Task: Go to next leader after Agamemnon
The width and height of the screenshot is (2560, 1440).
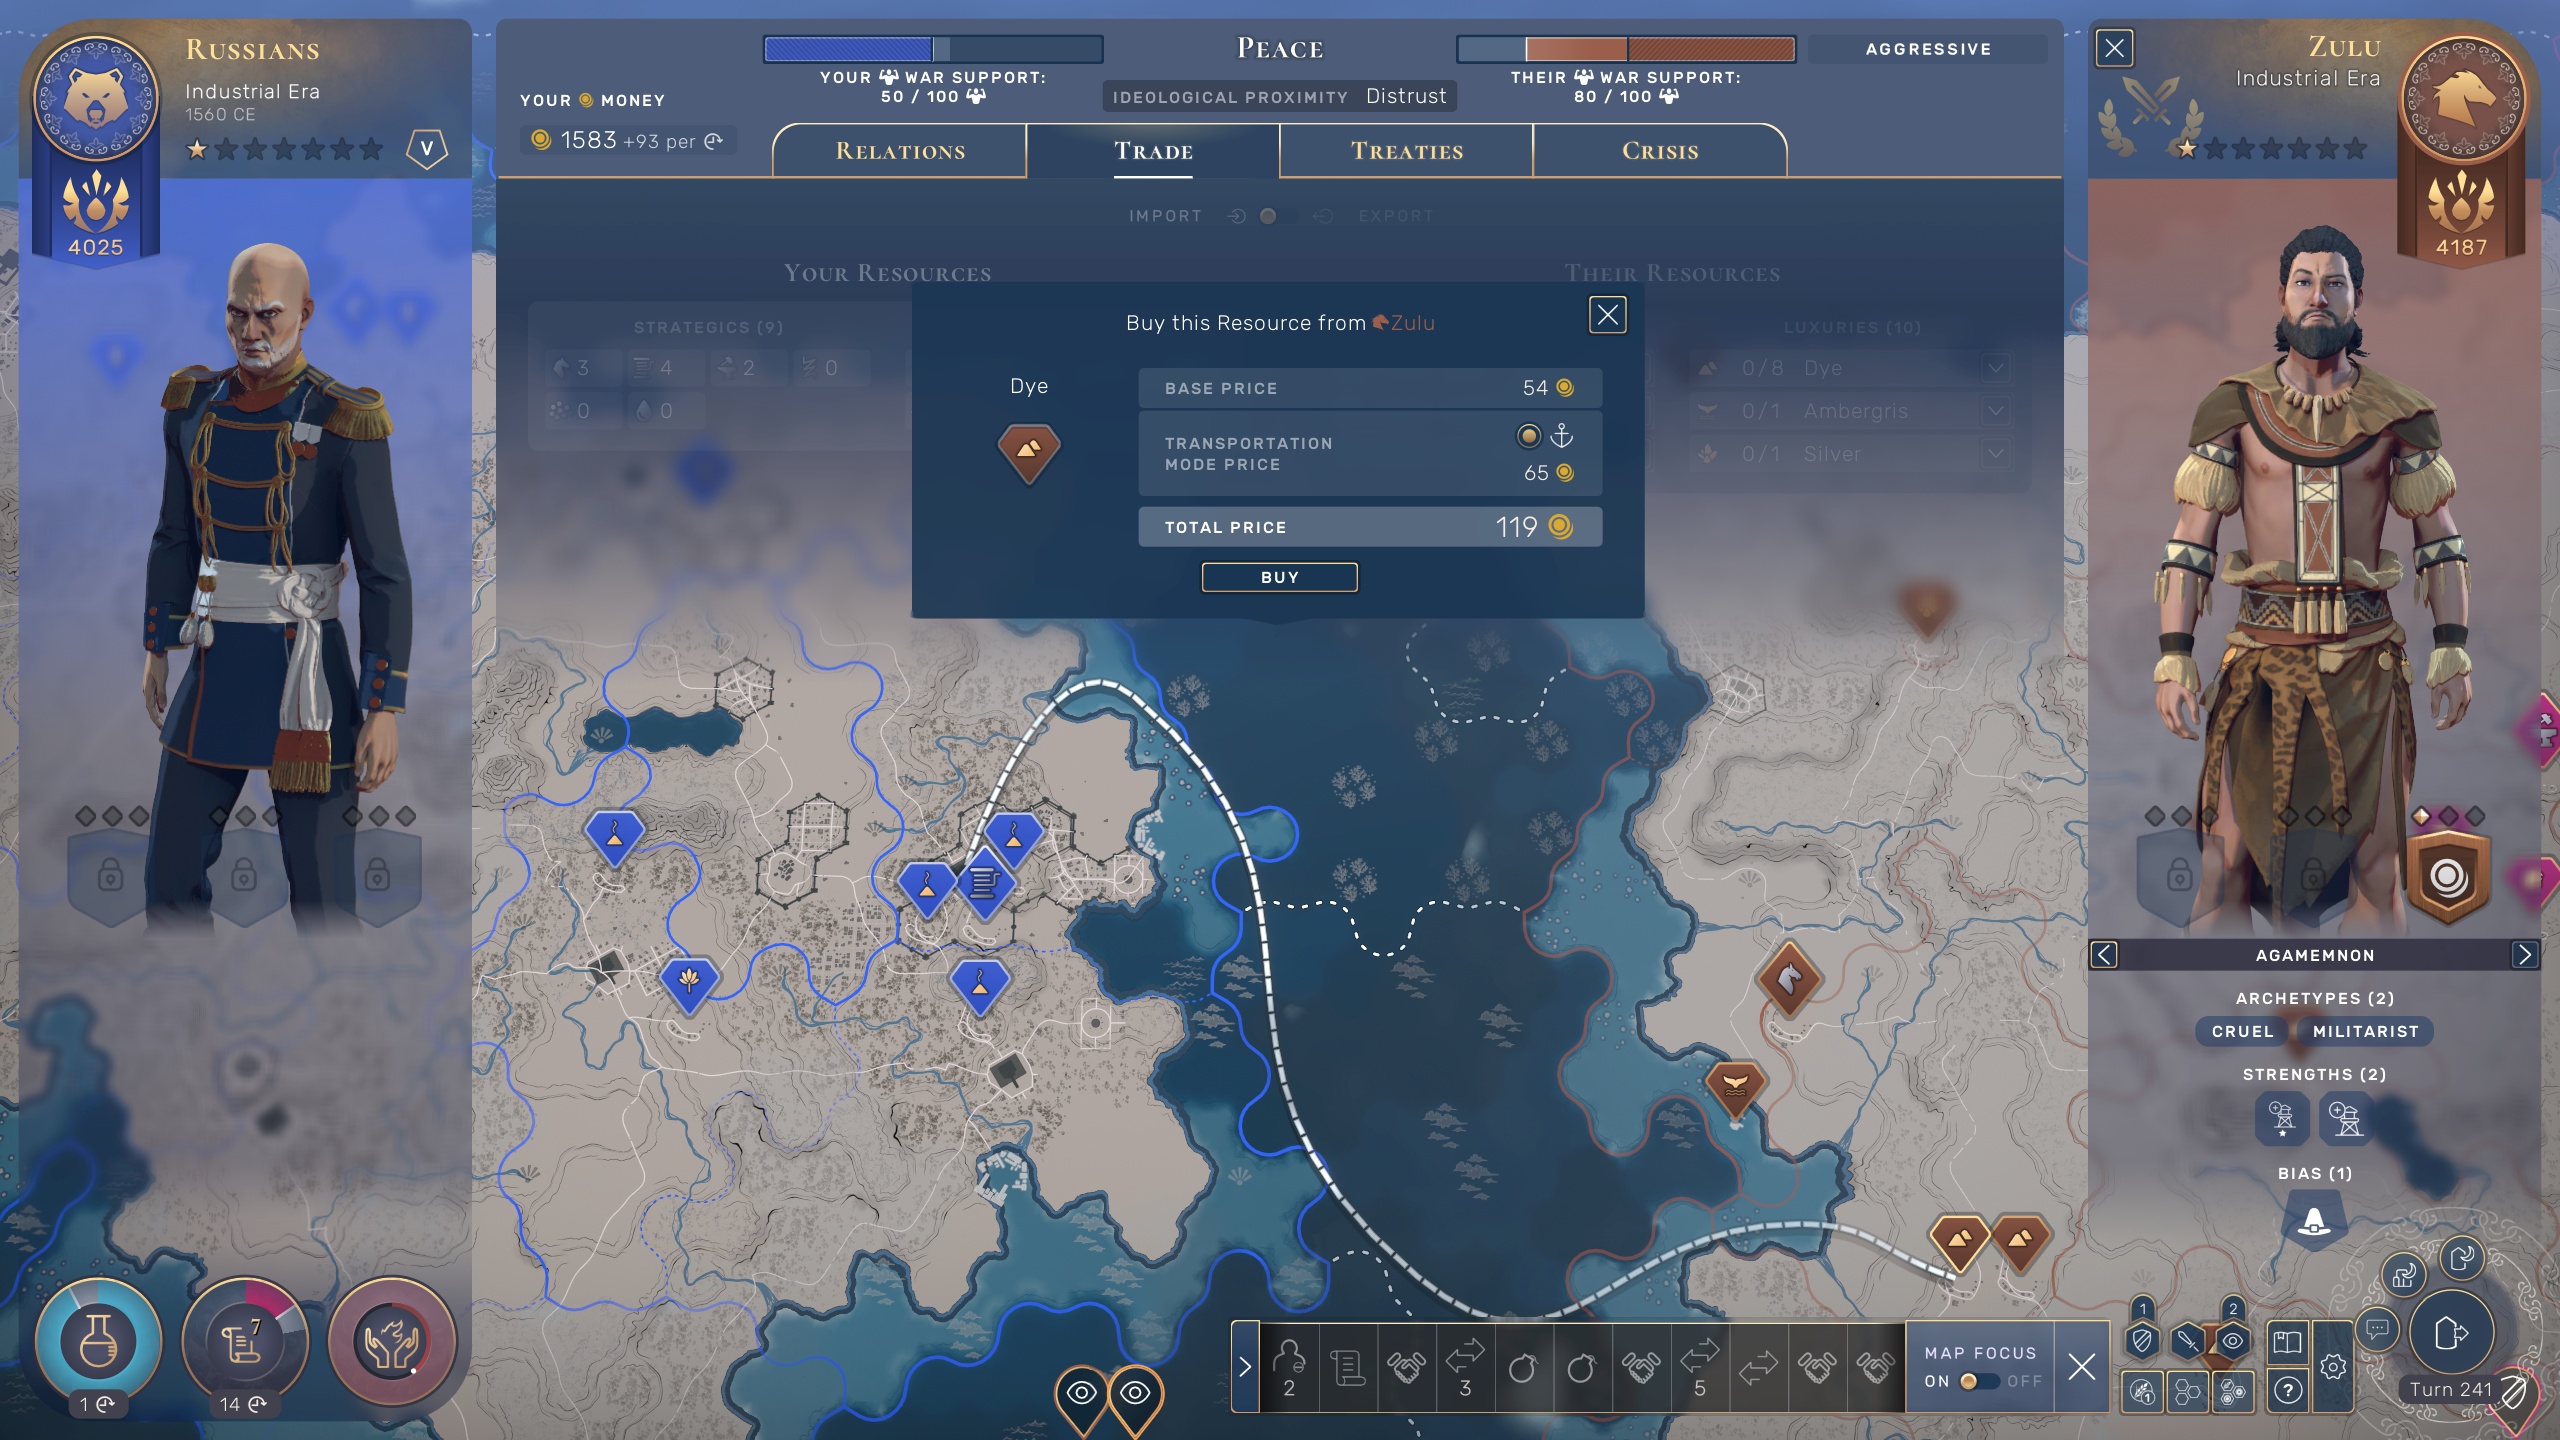Action: click(x=2524, y=955)
